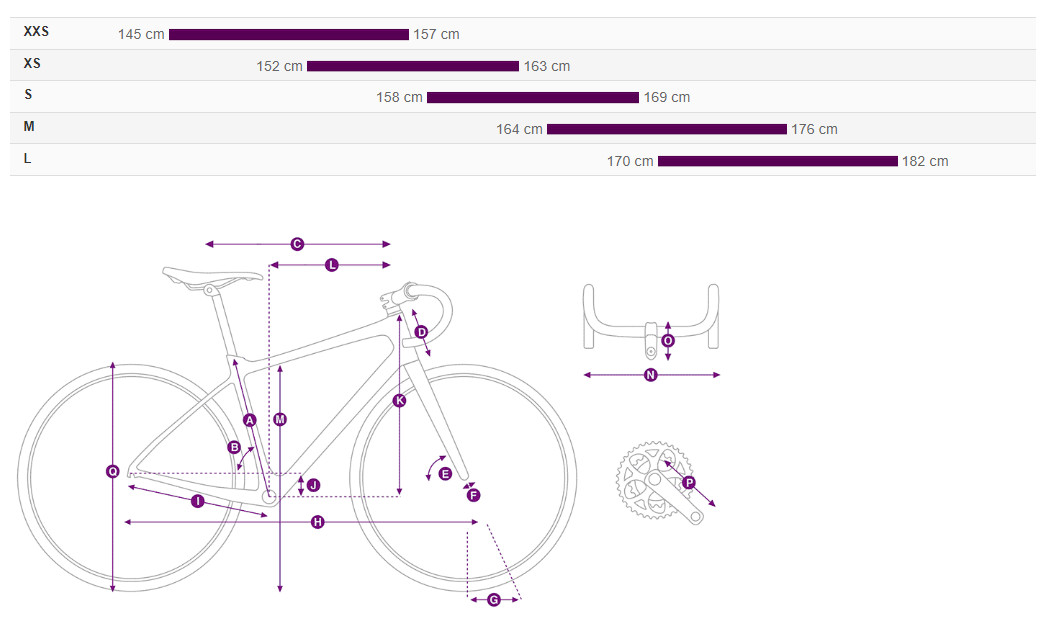Click the H wheelbase marker

click(x=317, y=522)
